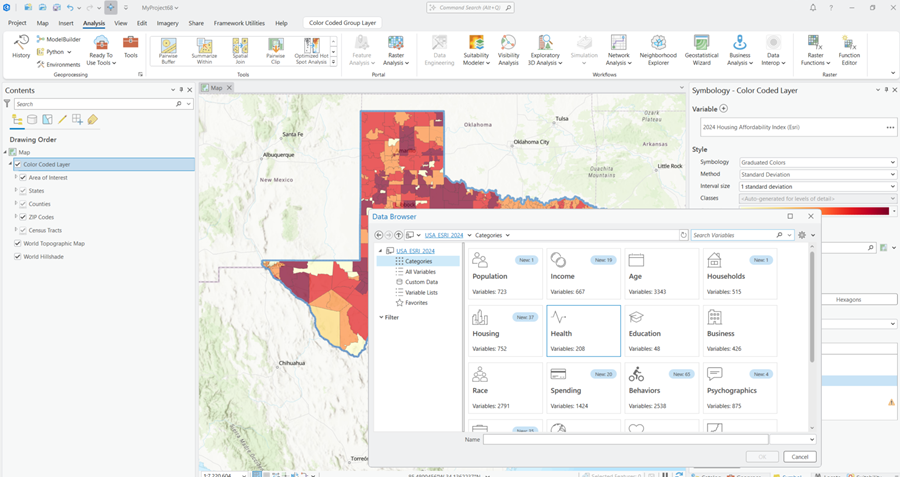Expand the Area of Interest layer
Screen dimensions: 900x477
point(16,177)
